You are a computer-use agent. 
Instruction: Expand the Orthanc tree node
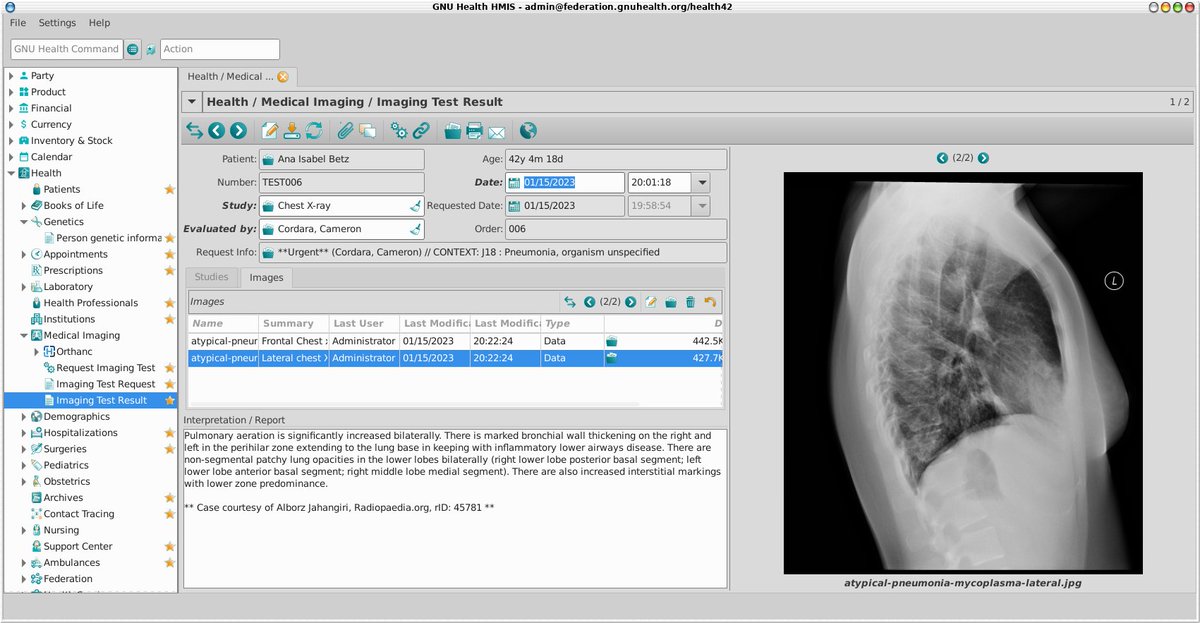[x=36, y=351]
